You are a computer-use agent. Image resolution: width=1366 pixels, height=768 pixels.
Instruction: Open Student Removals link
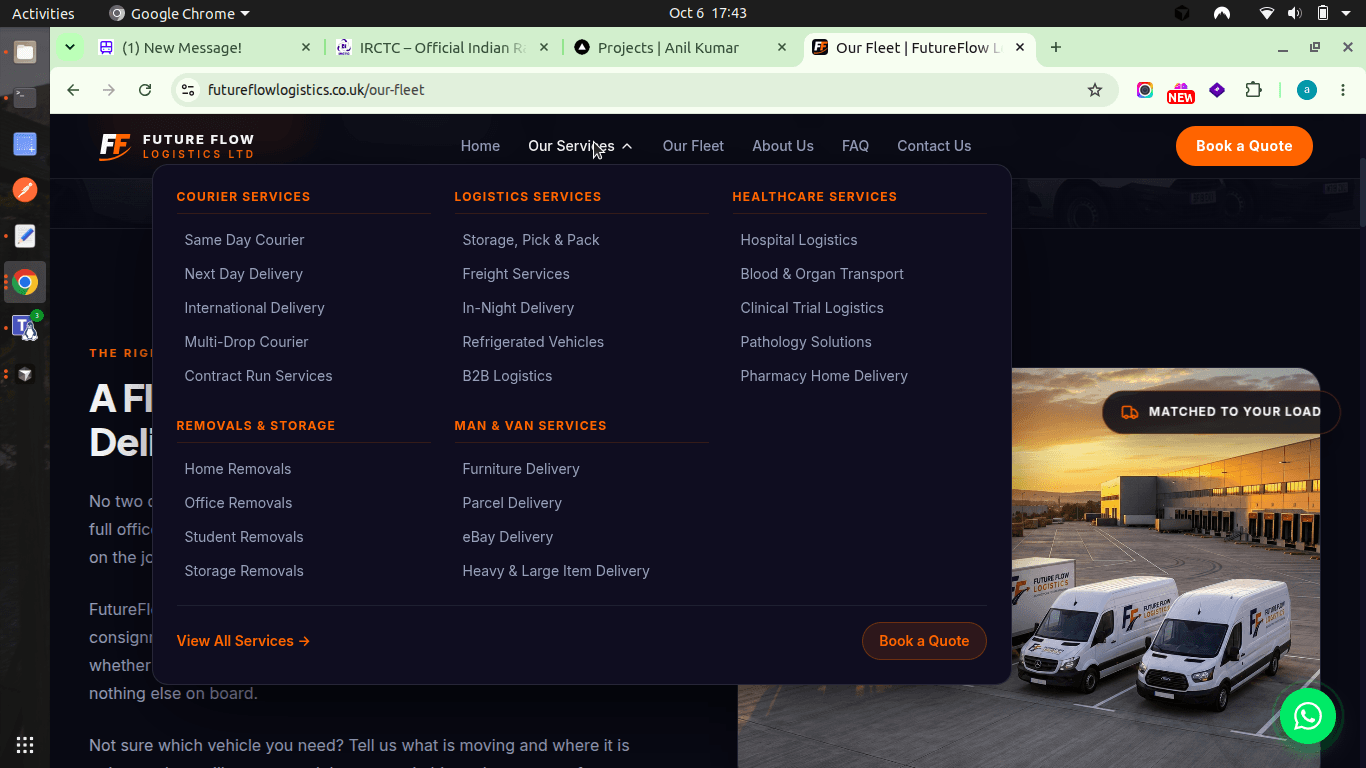244,537
